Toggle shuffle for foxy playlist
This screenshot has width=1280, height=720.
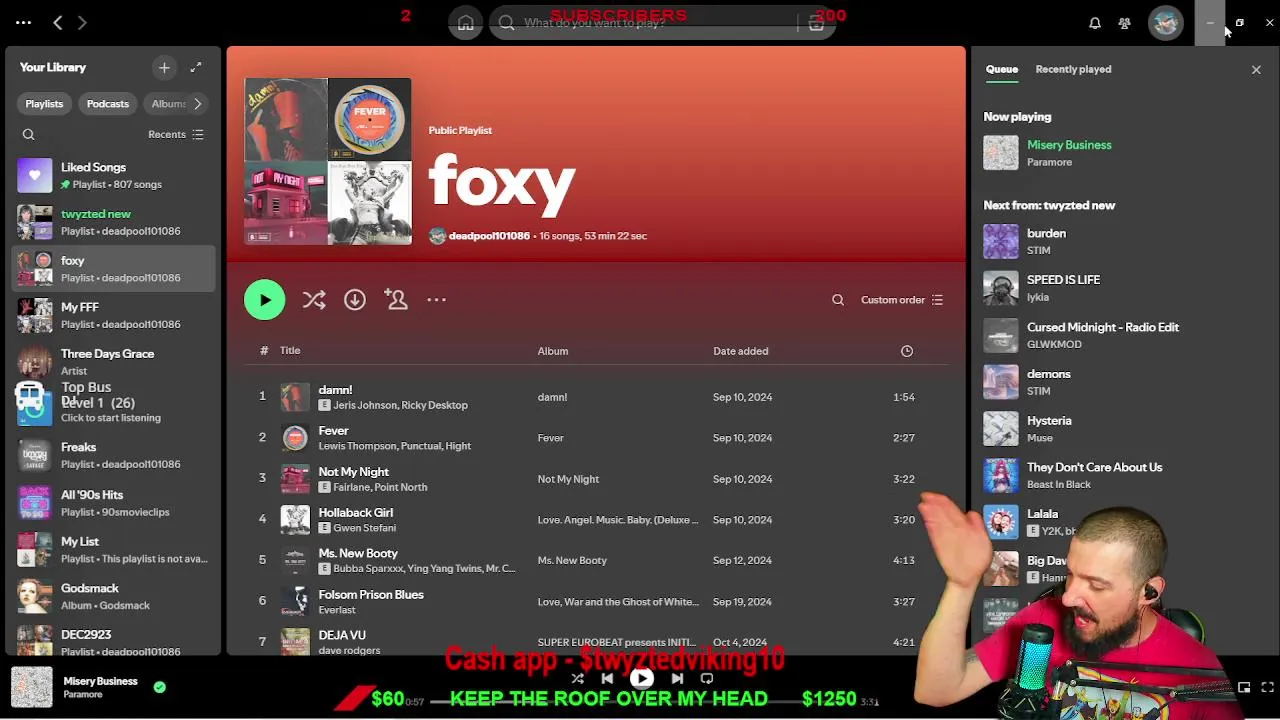point(314,300)
